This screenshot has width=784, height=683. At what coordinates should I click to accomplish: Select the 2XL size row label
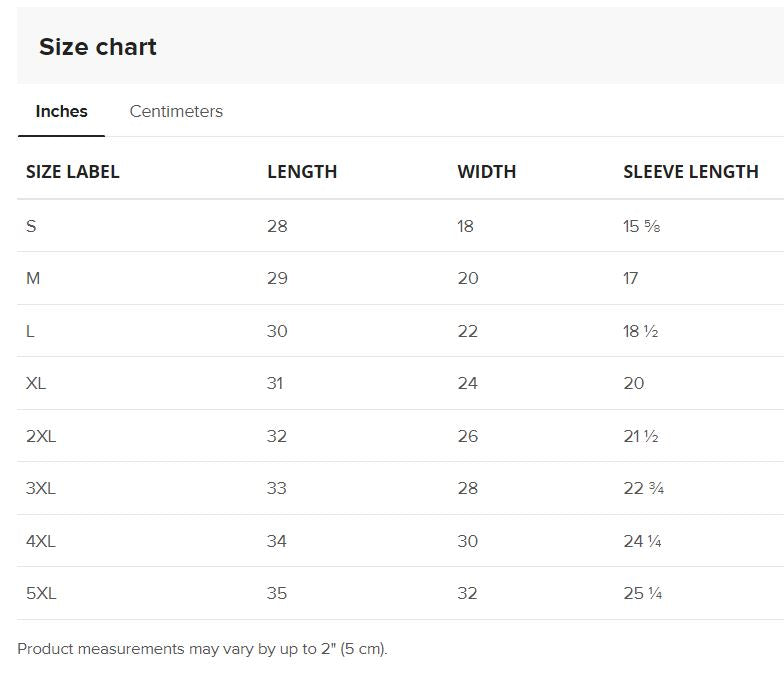41,436
